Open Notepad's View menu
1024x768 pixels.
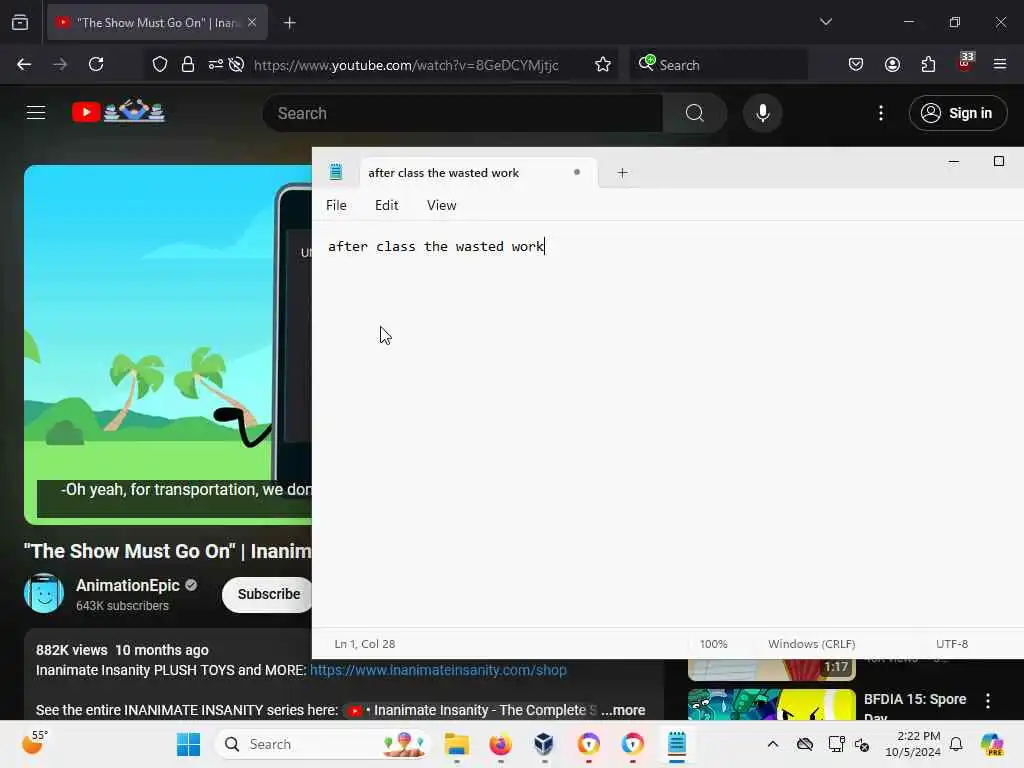(441, 205)
